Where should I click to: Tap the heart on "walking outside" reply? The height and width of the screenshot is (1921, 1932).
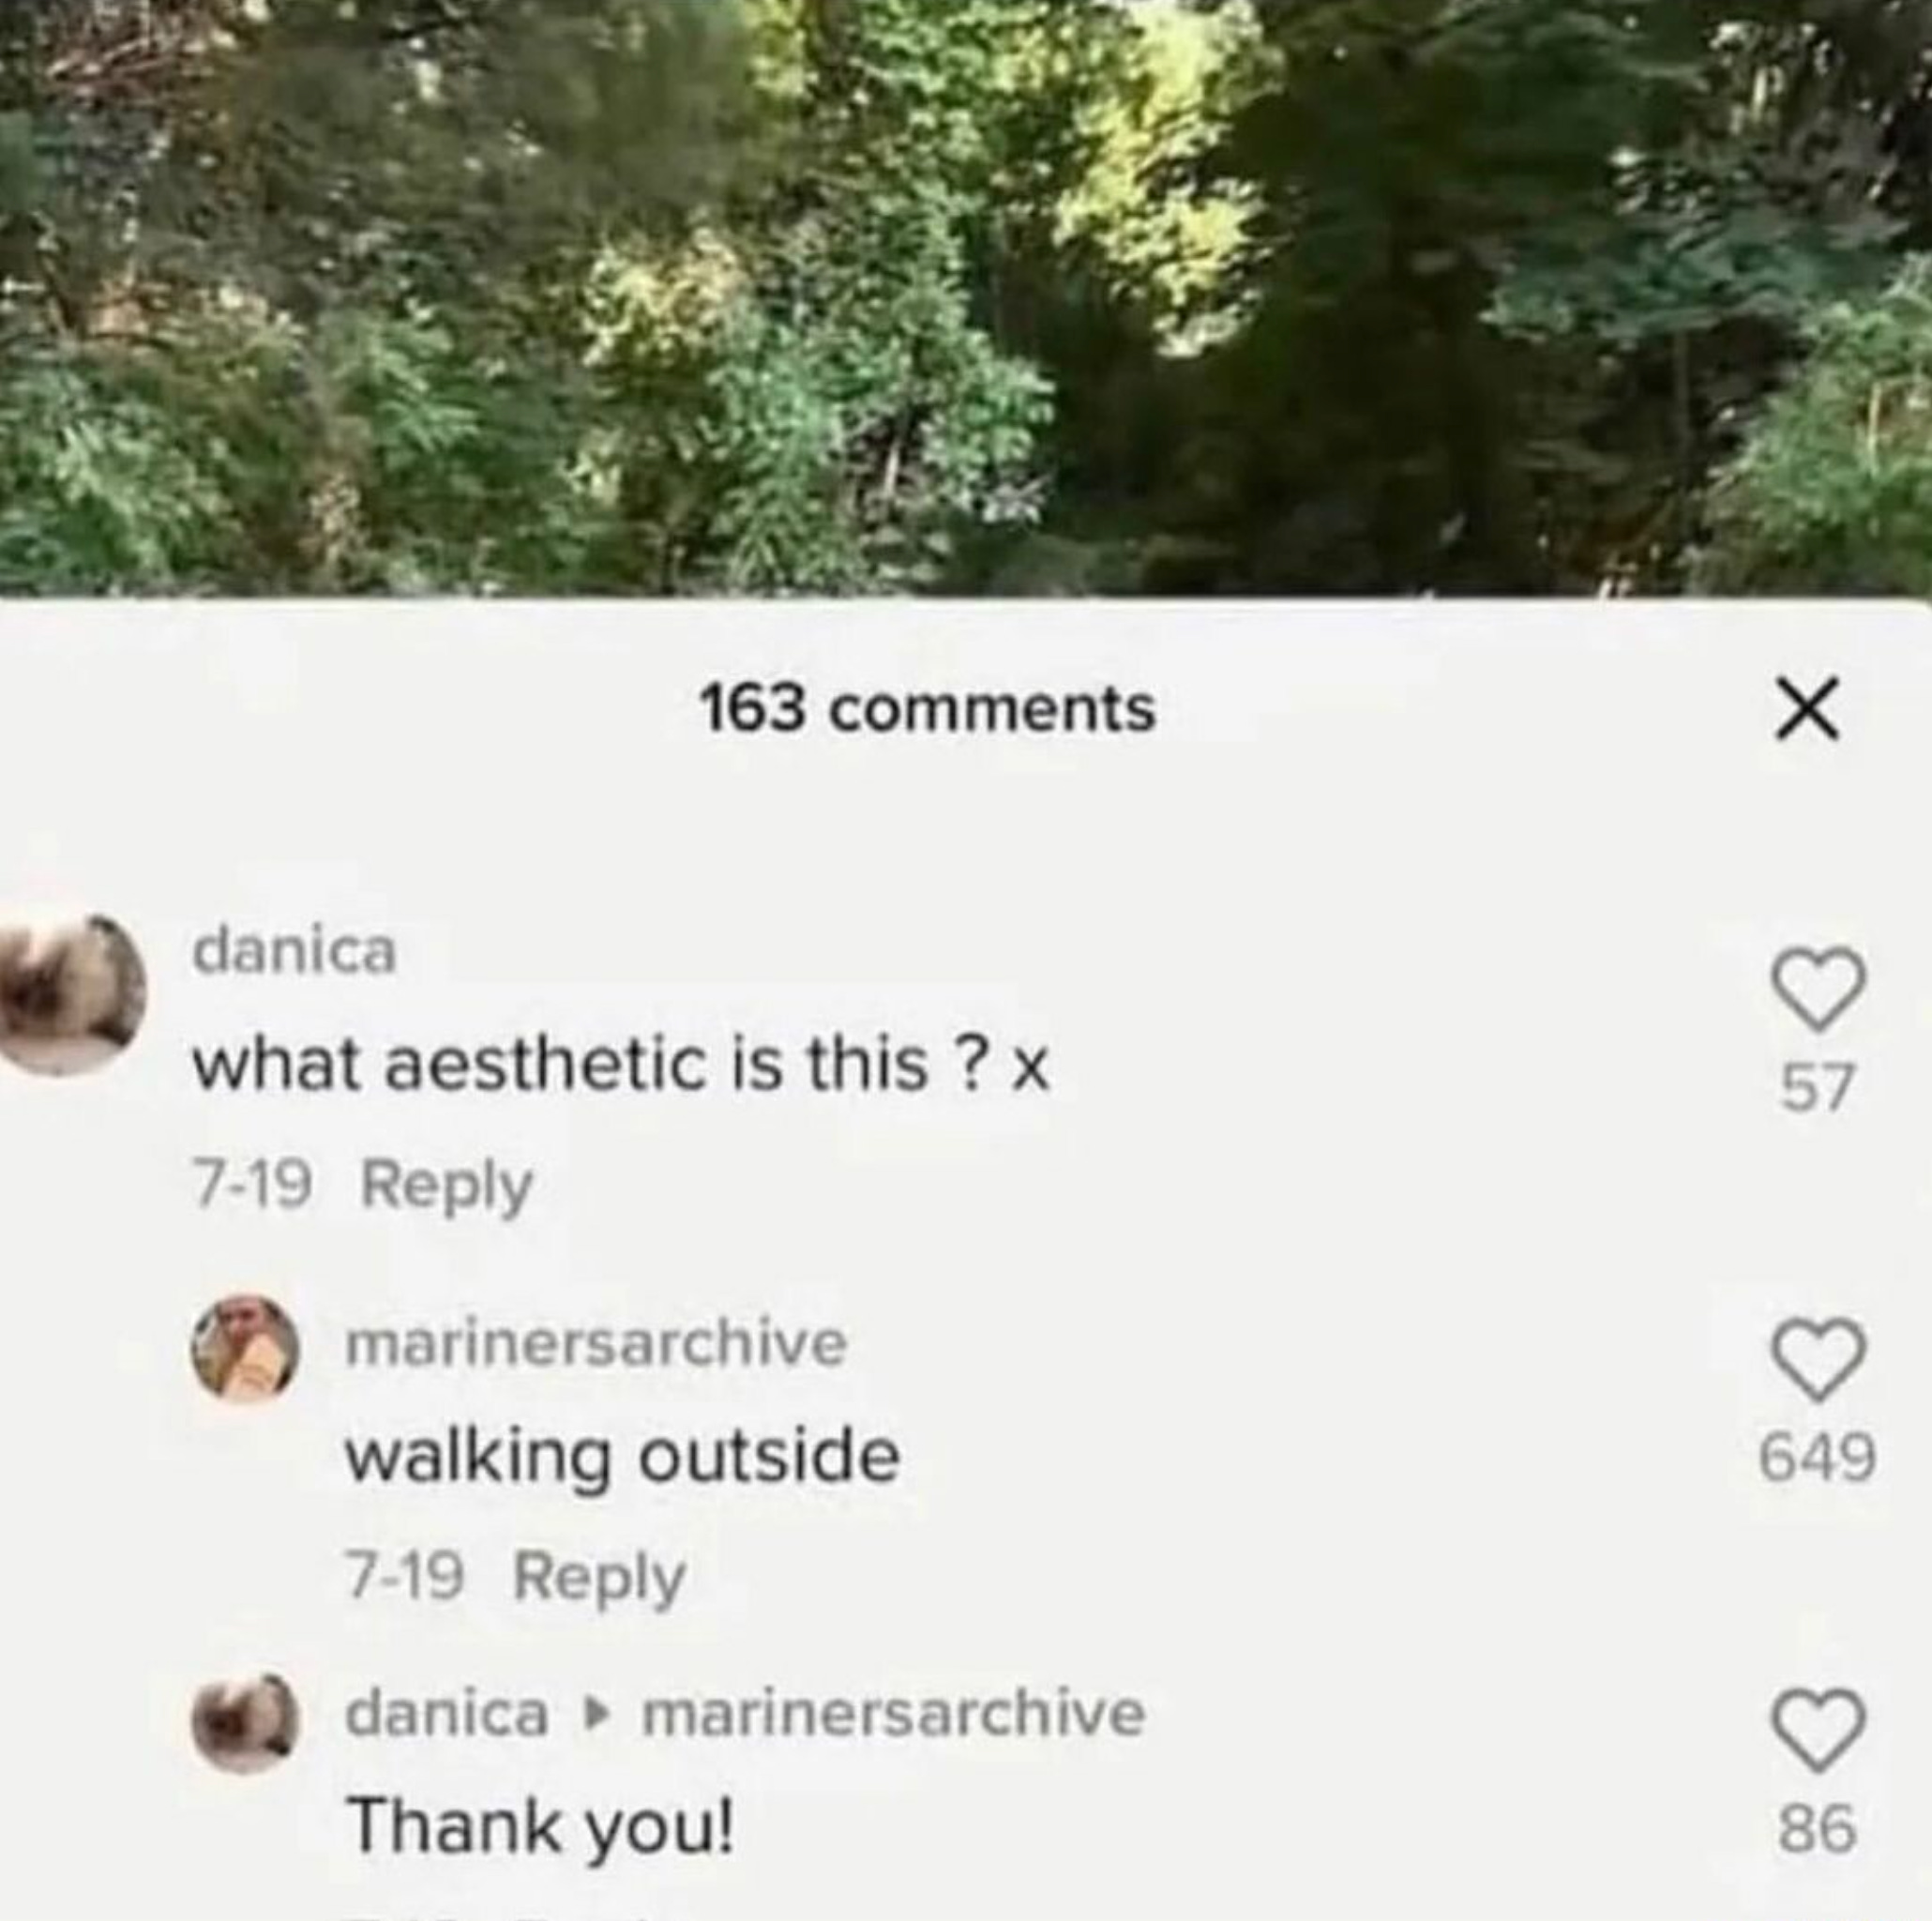(1819, 1357)
